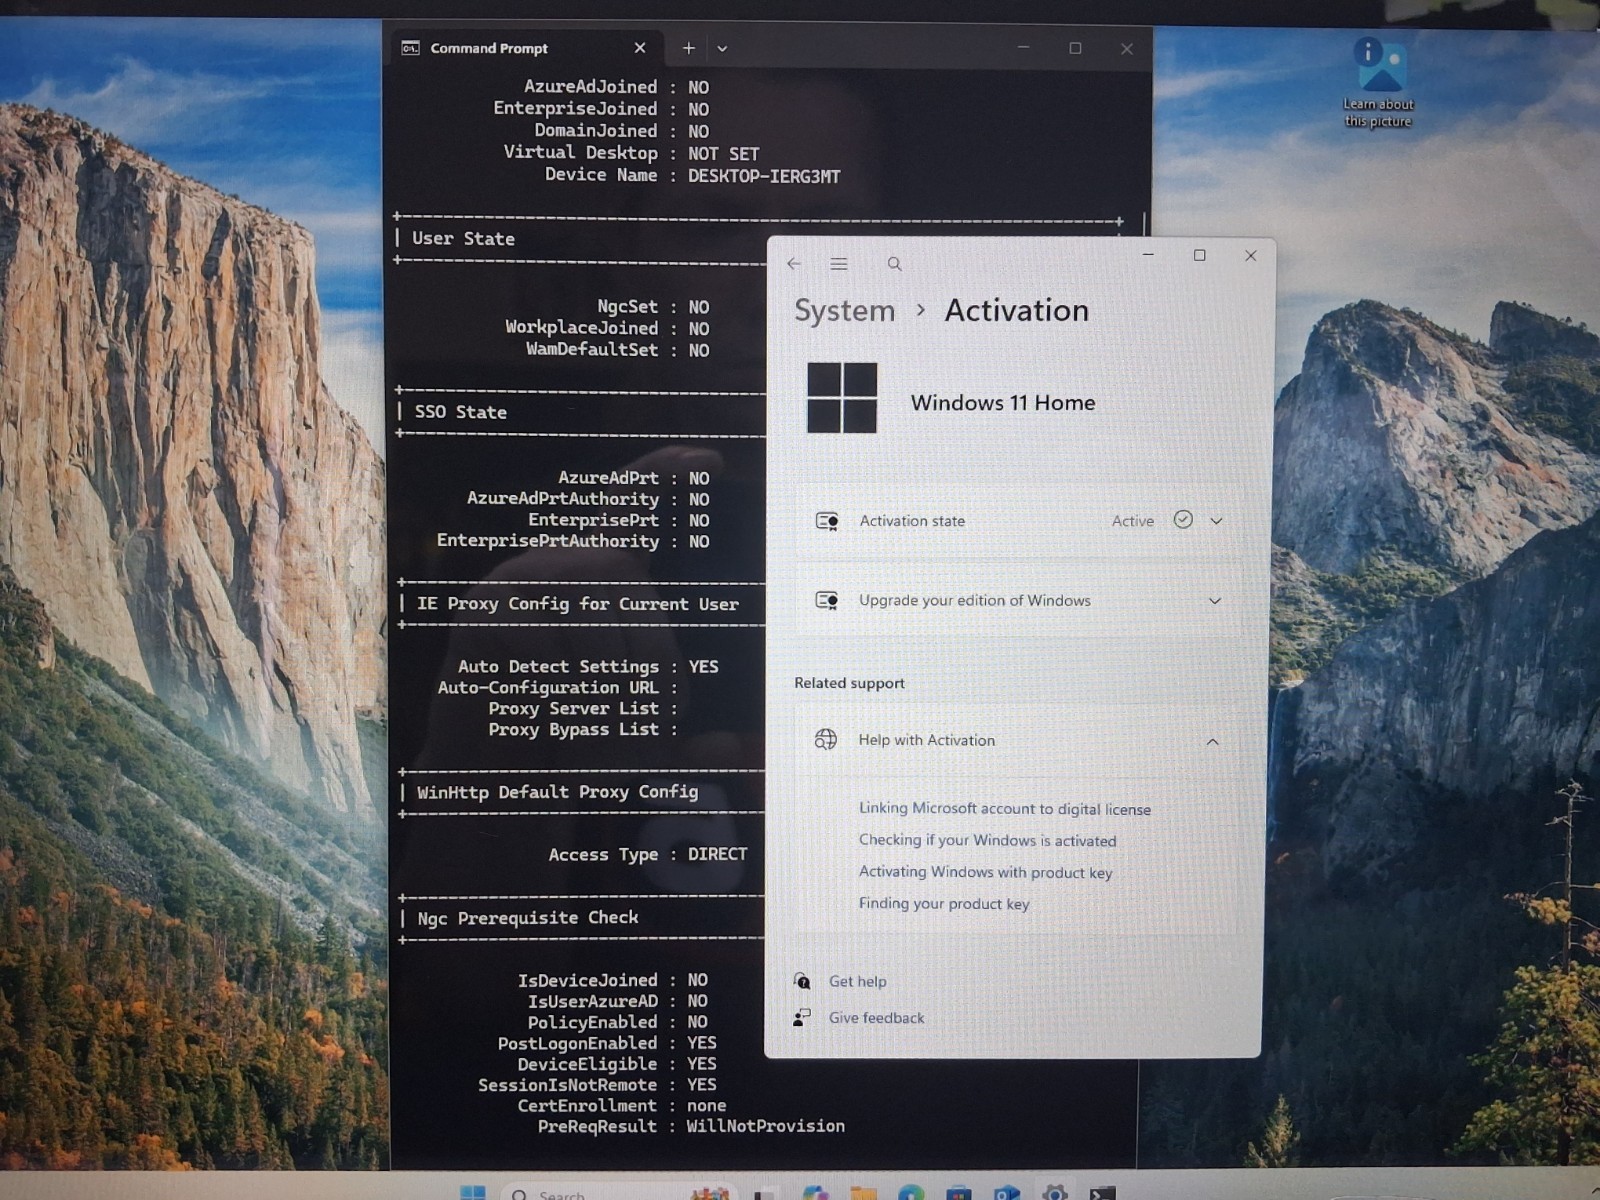Maximize the Settings Activation window
Image resolution: width=1600 pixels, height=1200 pixels.
pyautogui.click(x=1200, y=256)
